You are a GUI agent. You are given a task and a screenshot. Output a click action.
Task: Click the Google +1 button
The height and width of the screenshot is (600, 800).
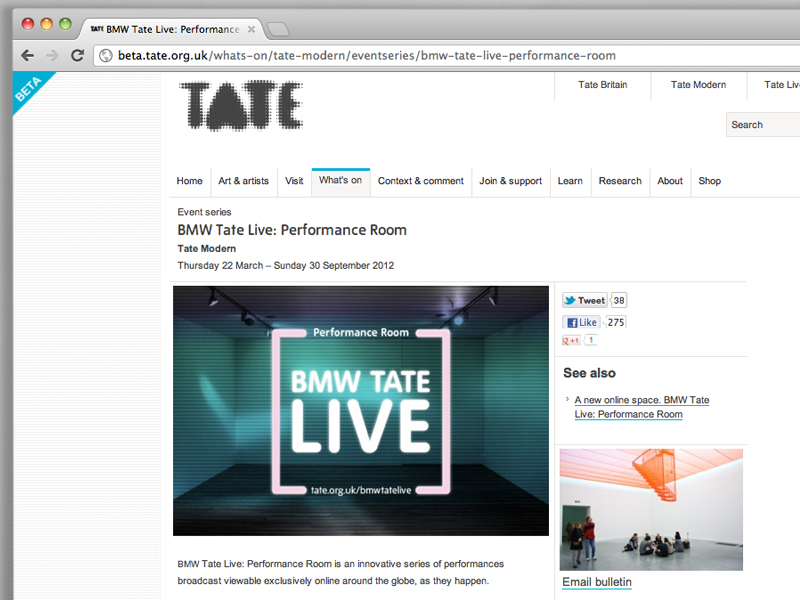[572, 341]
